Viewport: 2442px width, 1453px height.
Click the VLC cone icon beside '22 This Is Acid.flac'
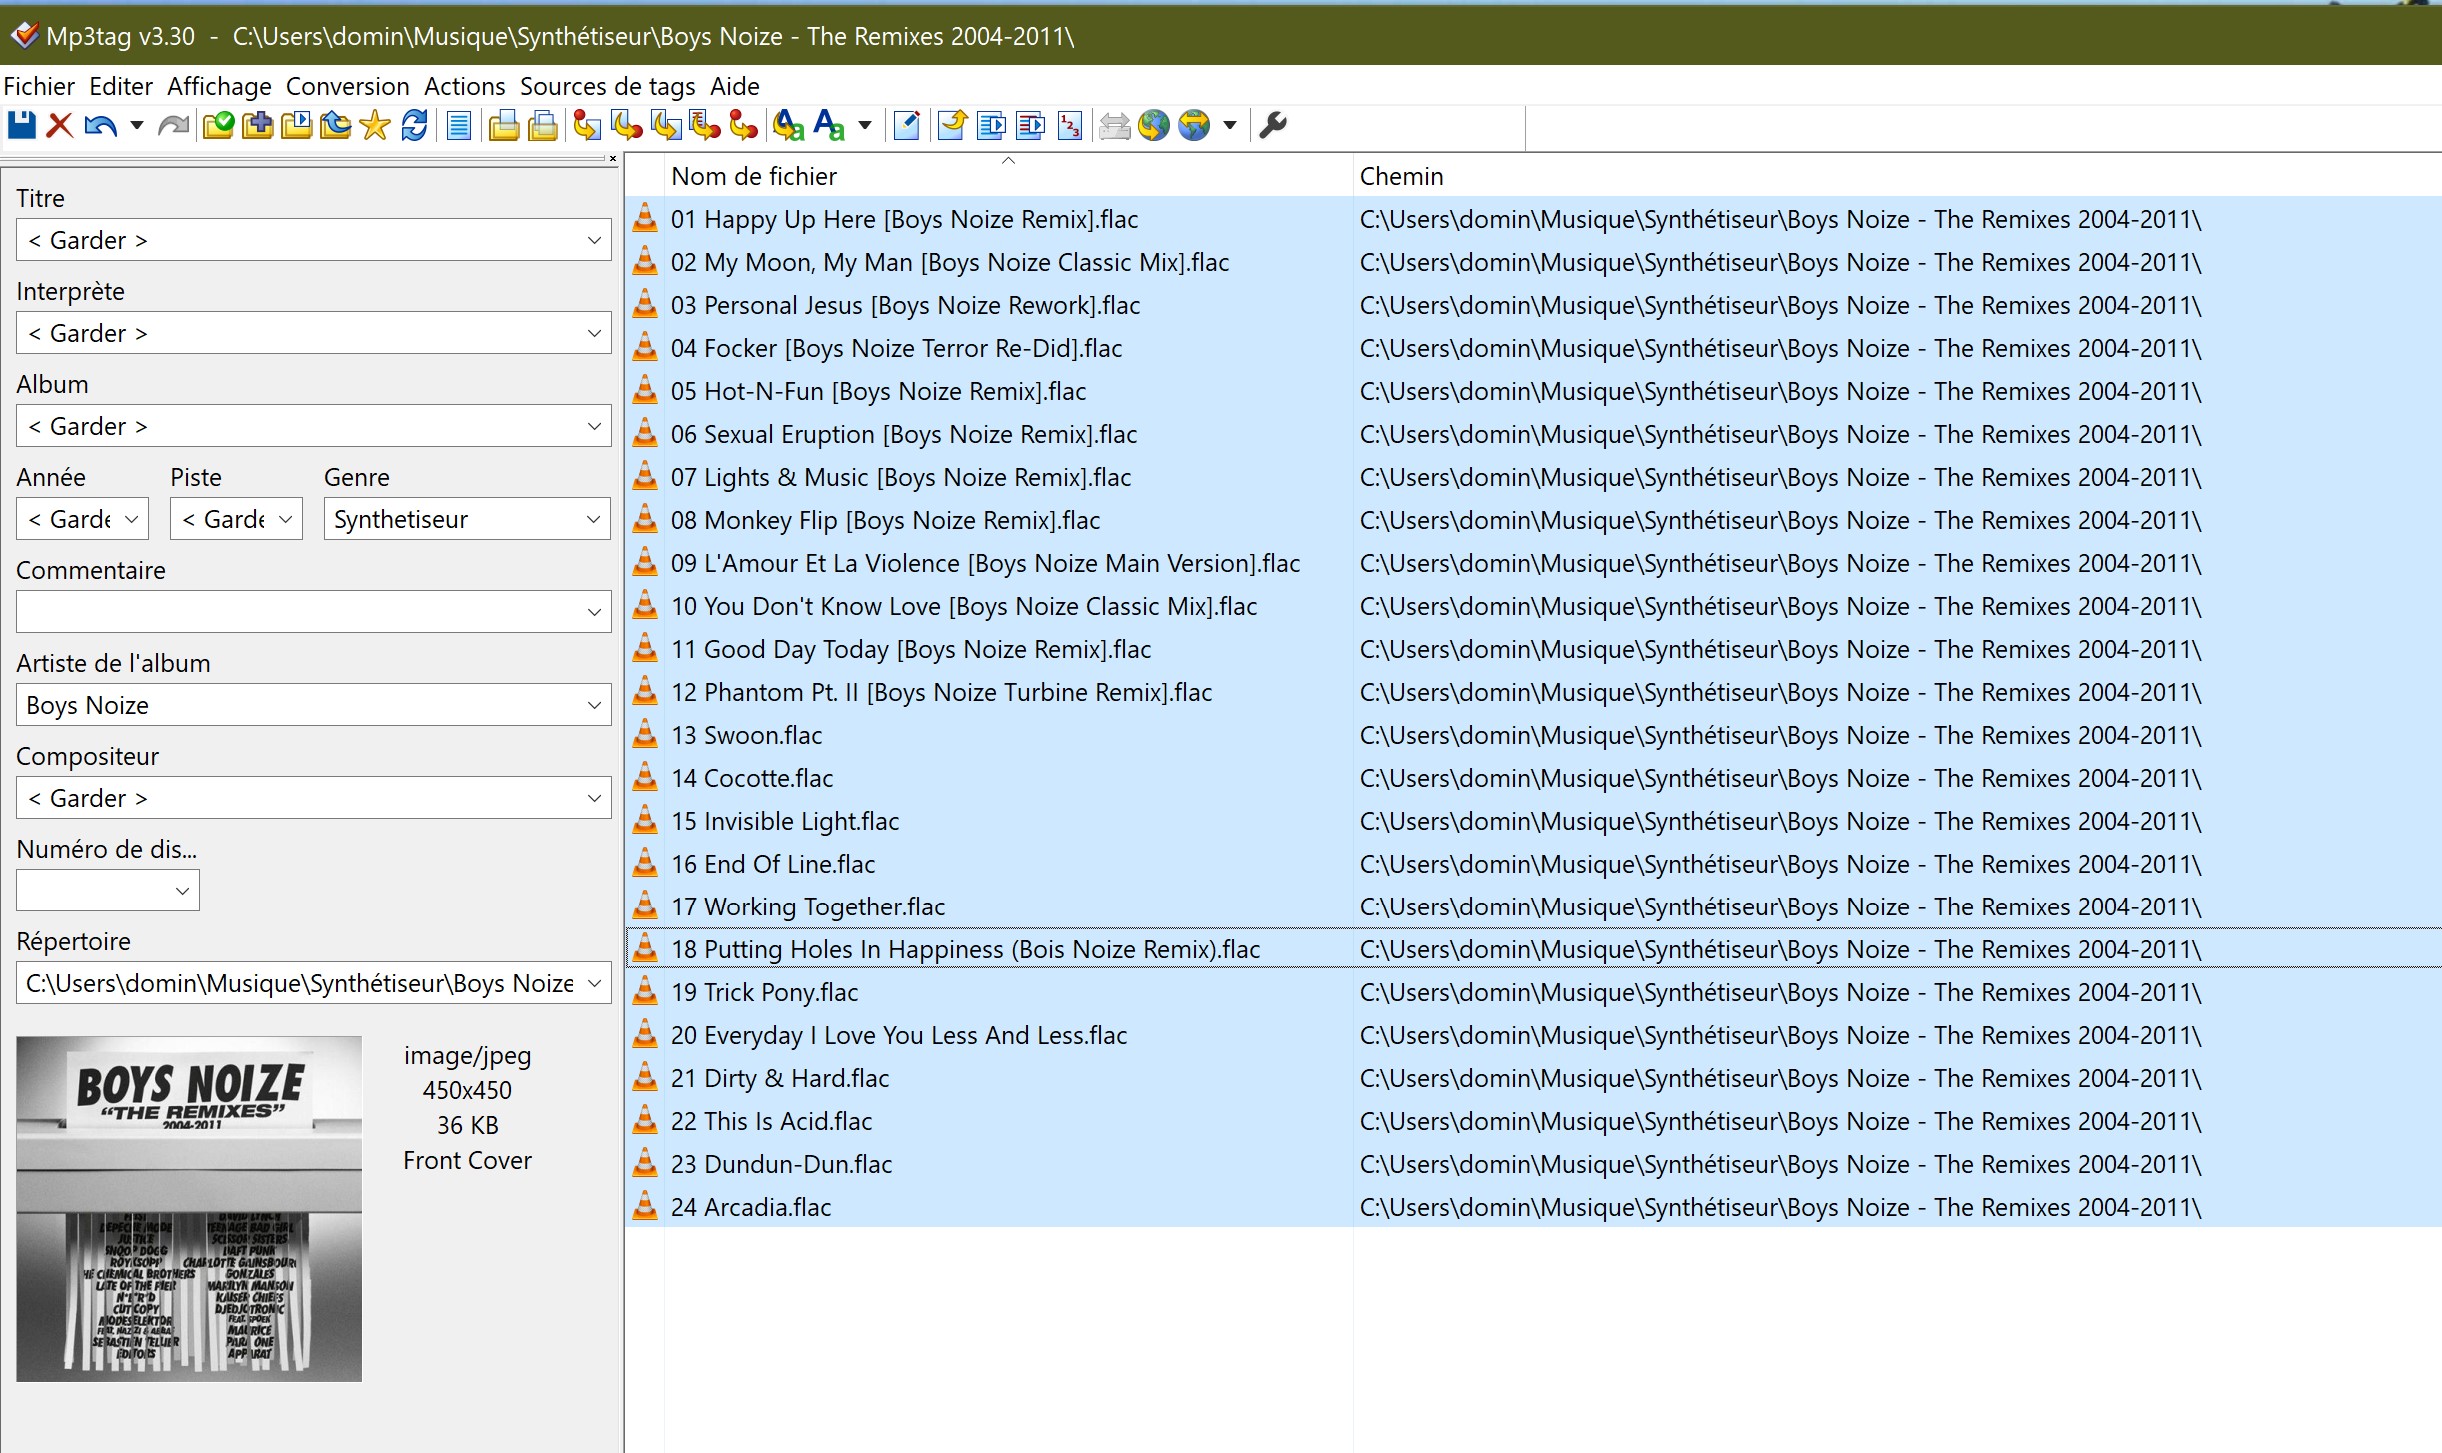click(x=646, y=1120)
